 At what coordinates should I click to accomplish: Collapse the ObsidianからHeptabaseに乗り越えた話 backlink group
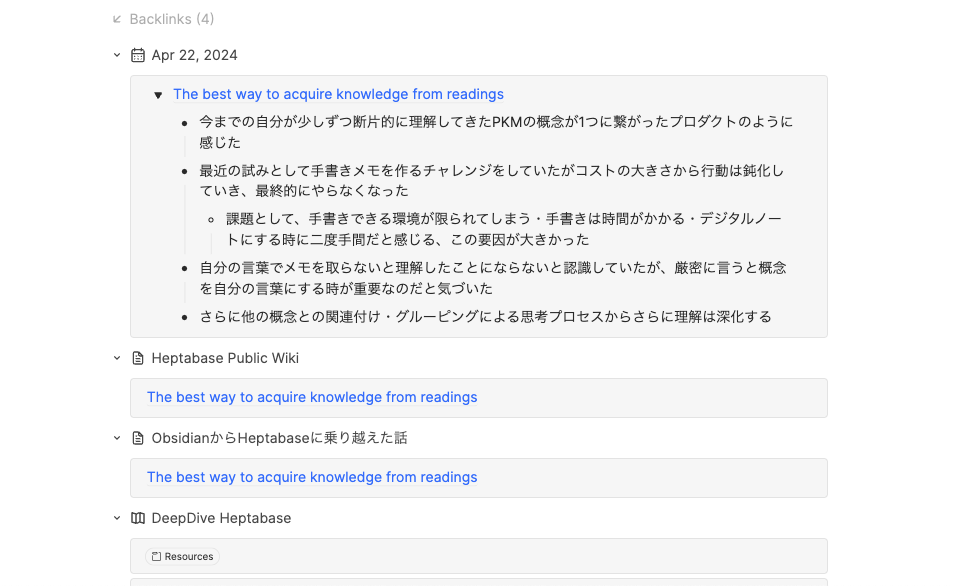pos(117,438)
